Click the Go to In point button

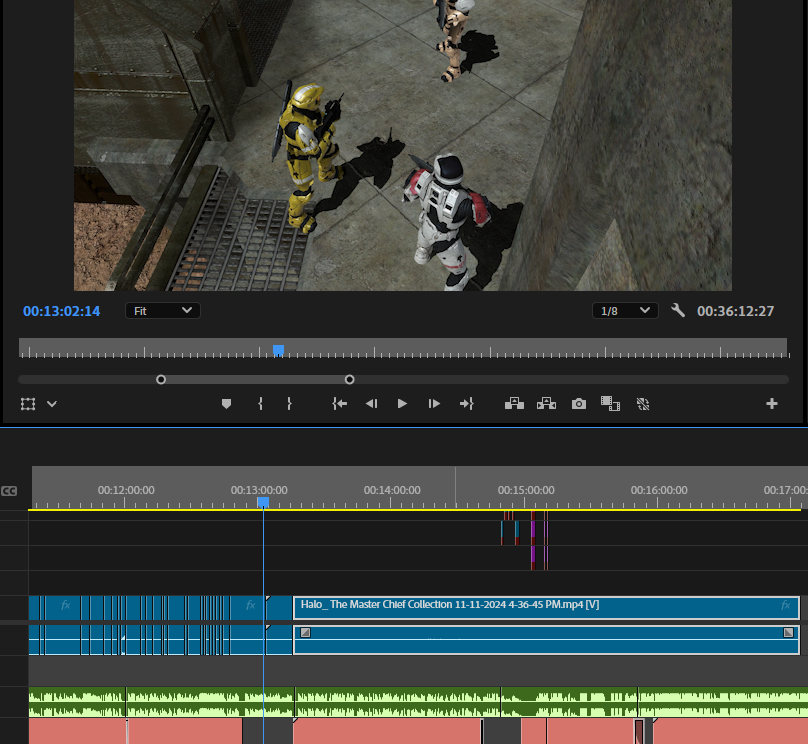point(340,404)
